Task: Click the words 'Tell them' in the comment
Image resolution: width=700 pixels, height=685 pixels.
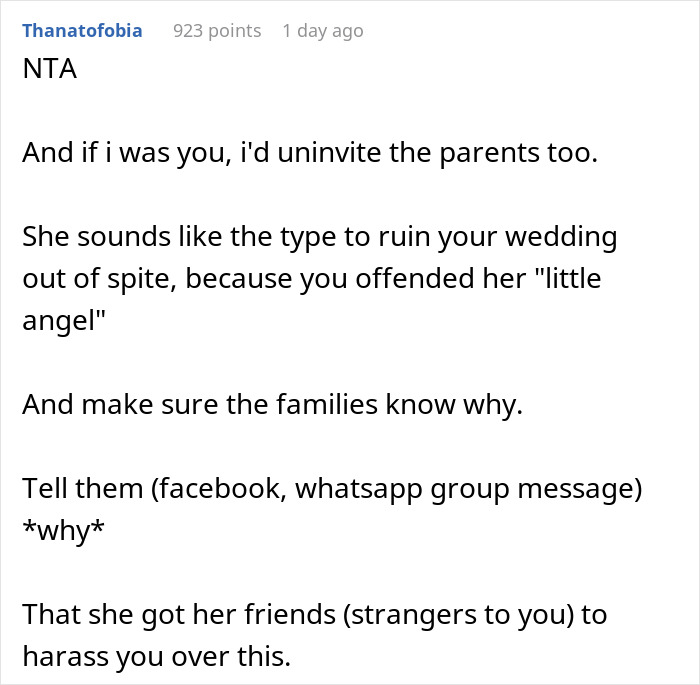Action: (x=82, y=488)
